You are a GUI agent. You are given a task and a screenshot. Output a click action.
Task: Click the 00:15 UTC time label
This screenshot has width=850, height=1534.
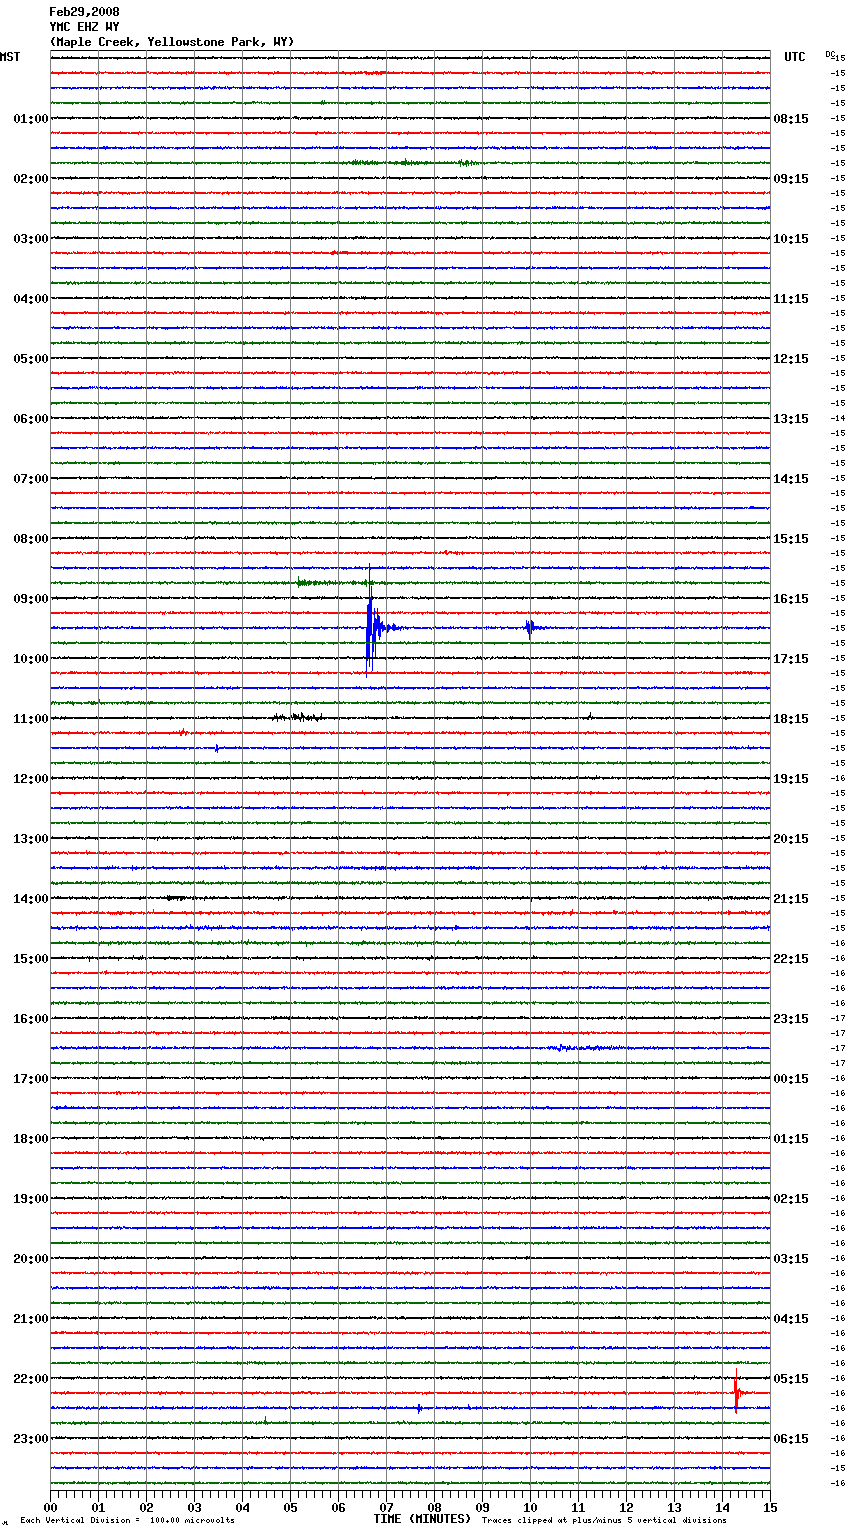tap(791, 1079)
